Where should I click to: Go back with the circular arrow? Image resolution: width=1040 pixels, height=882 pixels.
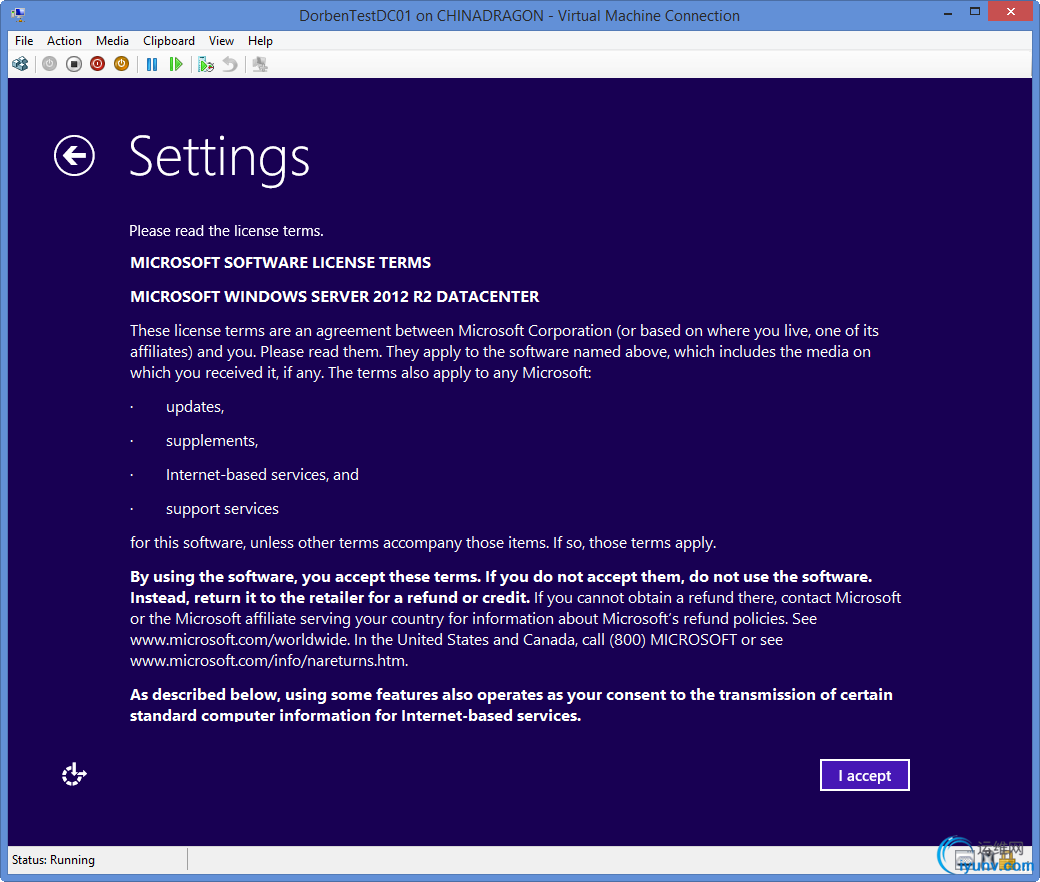pyautogui.click(x=74, y=156)
